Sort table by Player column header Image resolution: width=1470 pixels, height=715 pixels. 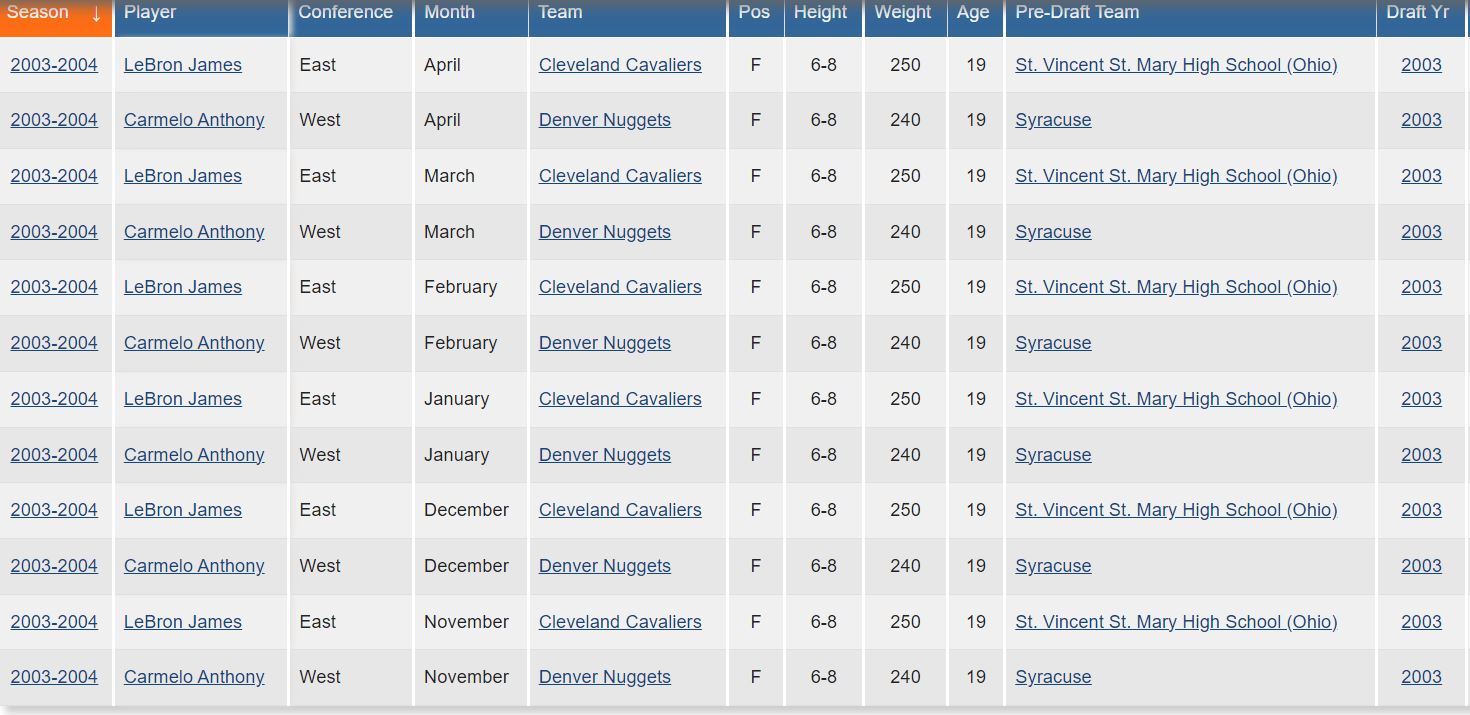click(150, 12)
